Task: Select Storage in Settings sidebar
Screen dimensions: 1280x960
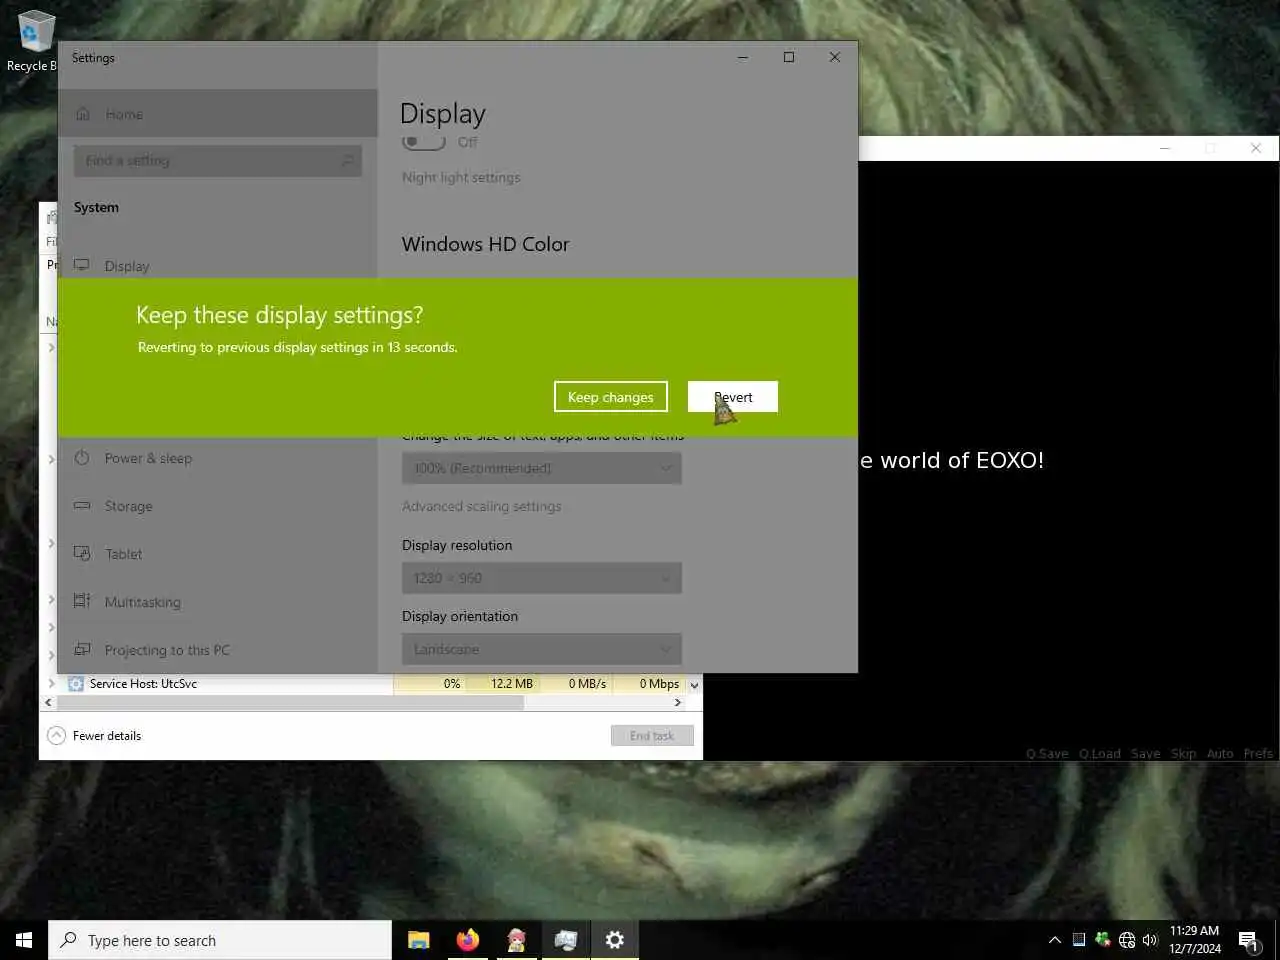Action: [218, 506]
